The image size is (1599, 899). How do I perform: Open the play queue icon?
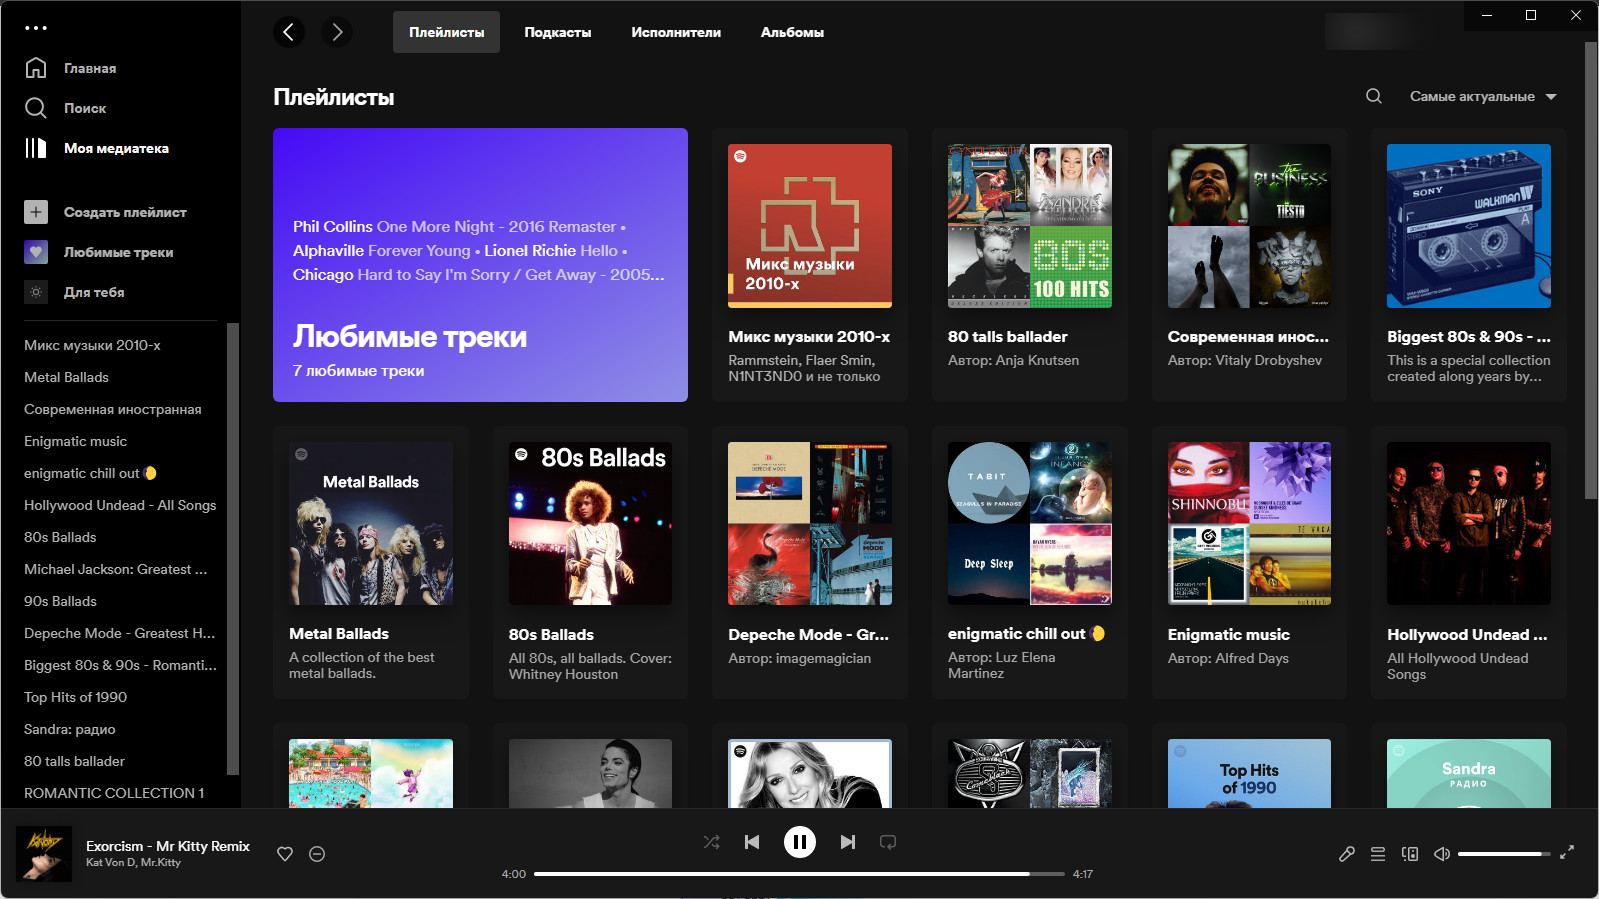[1378, 854]
